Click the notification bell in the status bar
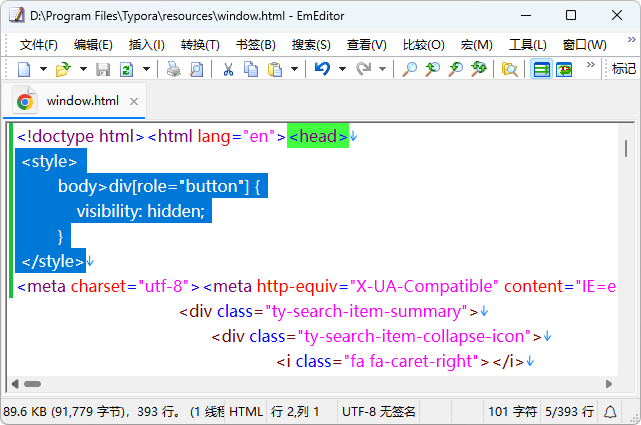The width and height of the screenshot is (641, 425). (610, 411)
